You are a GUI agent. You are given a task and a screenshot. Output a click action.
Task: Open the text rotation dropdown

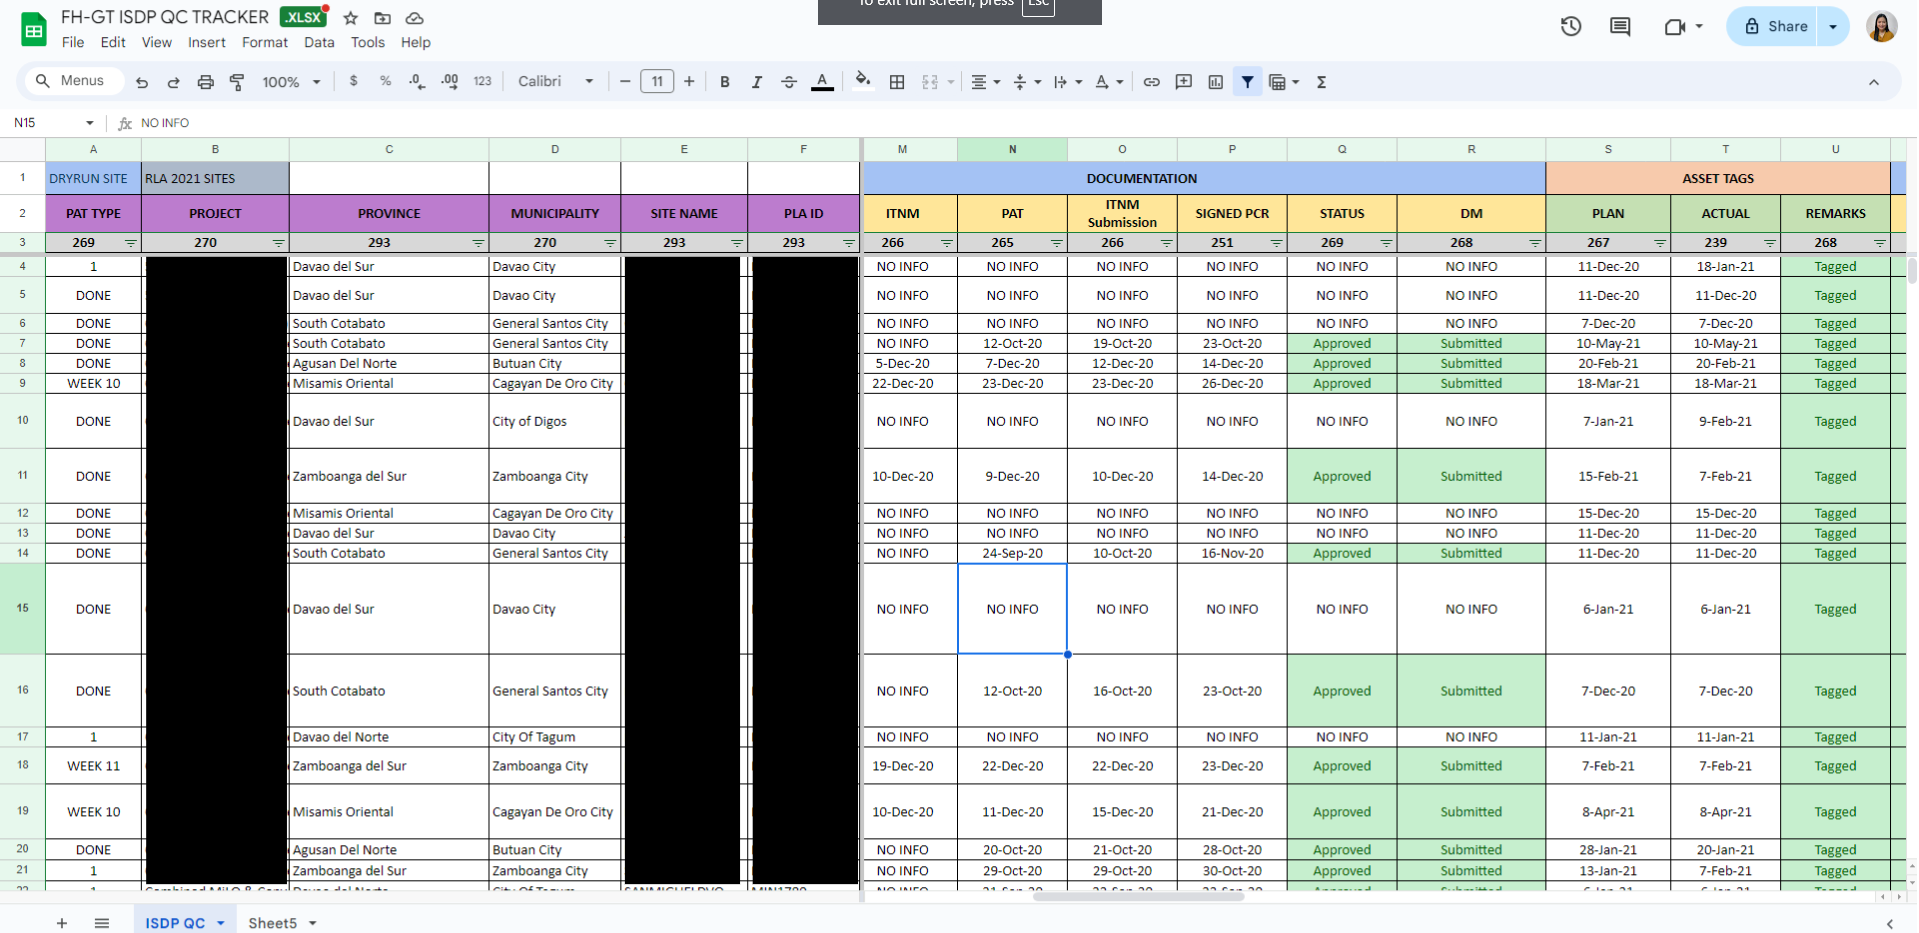1109,82
